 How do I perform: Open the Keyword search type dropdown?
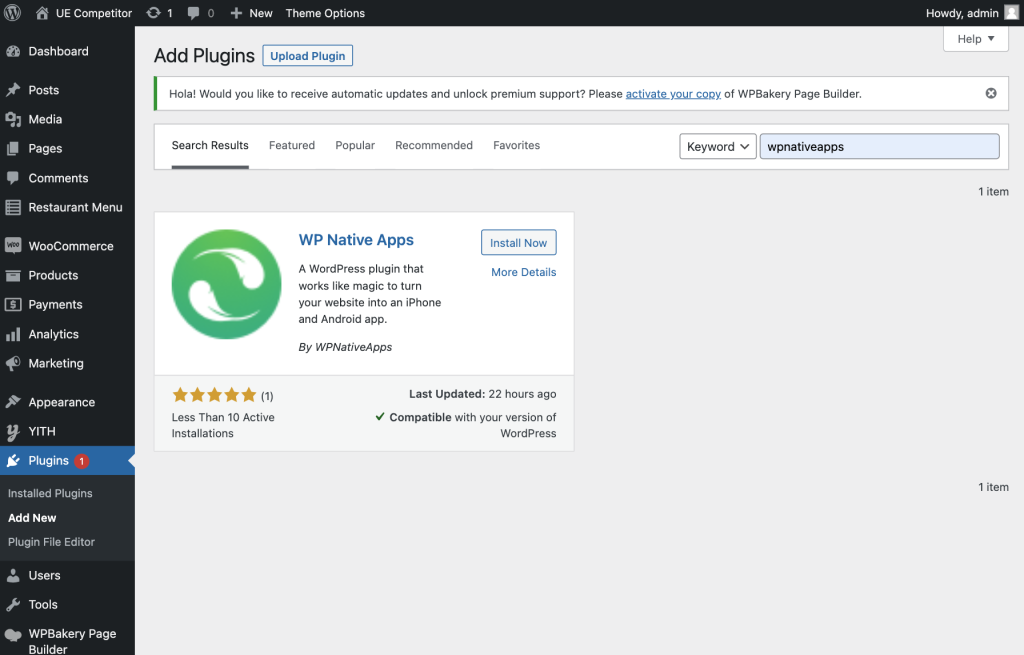[x=718, y=146]
